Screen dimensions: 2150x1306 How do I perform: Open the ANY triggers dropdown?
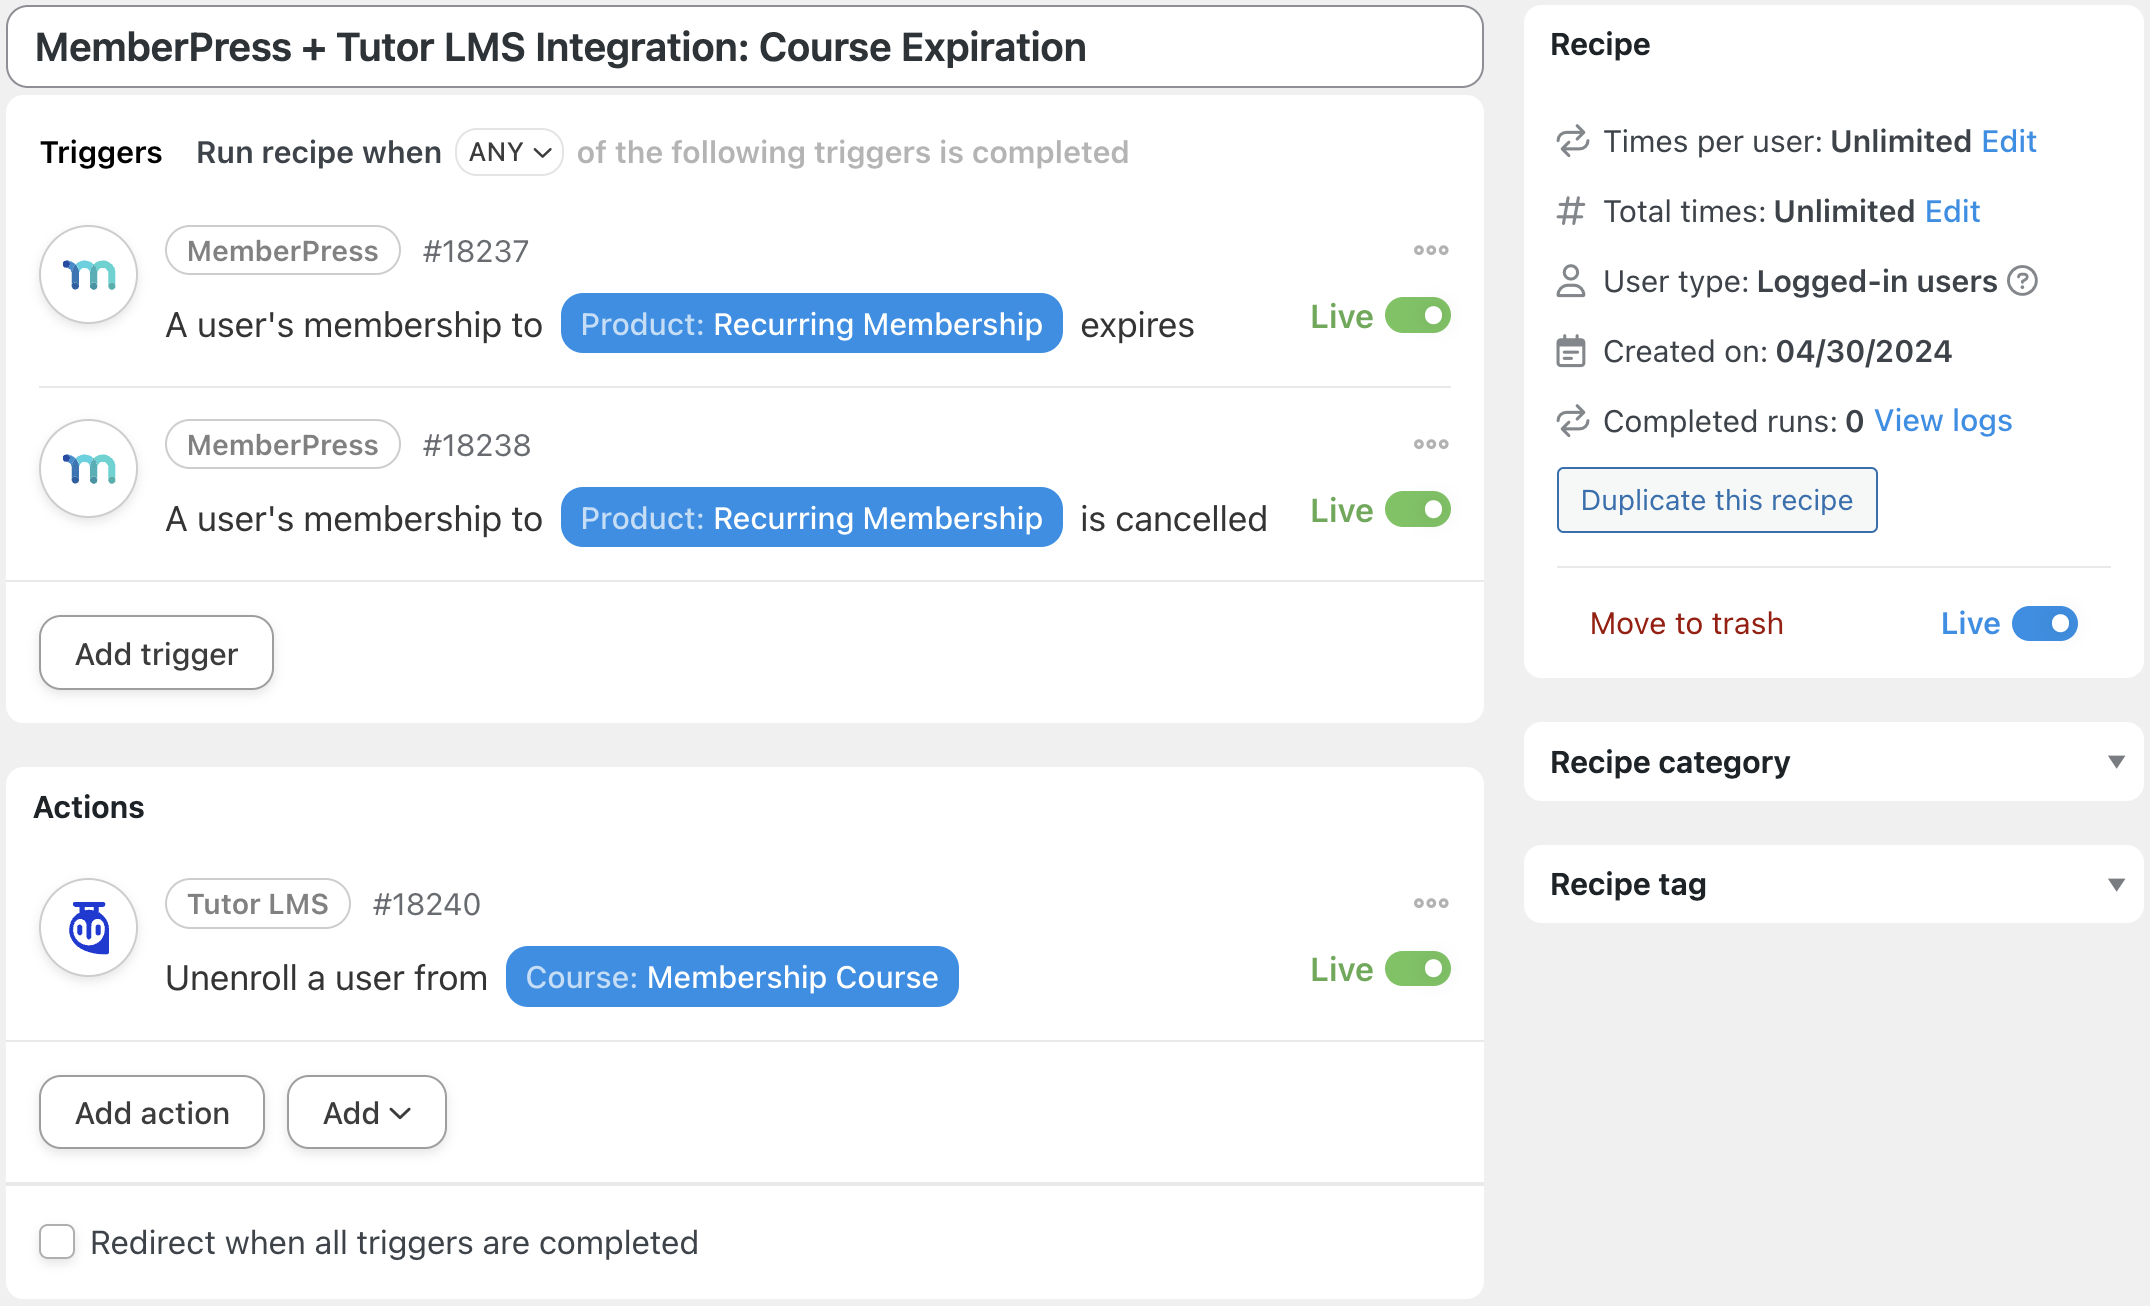coord(509,152)
